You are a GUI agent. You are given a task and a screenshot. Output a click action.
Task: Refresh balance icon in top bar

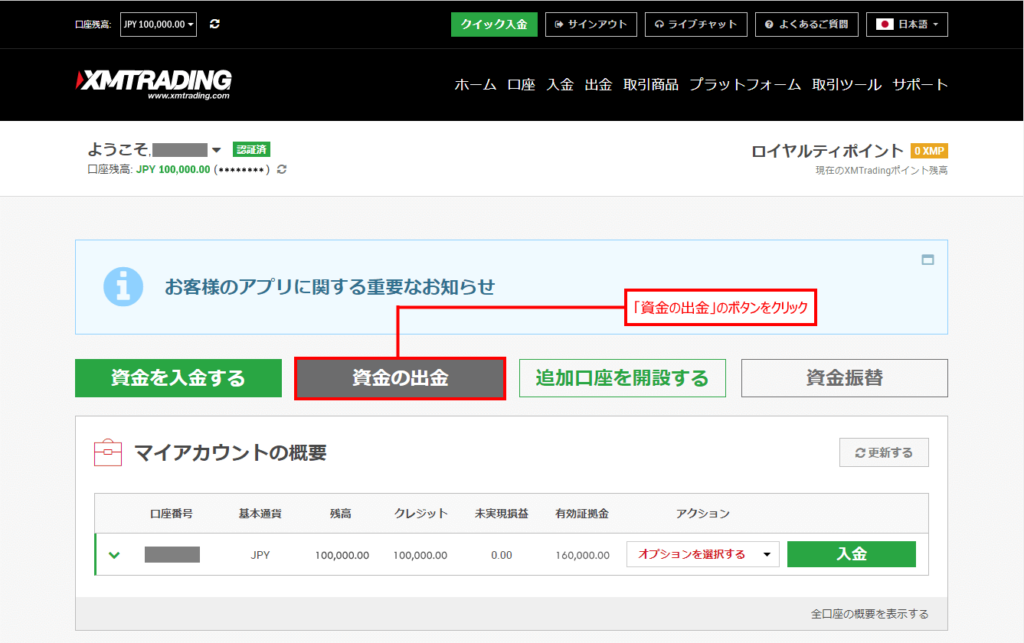pos(215,24)
